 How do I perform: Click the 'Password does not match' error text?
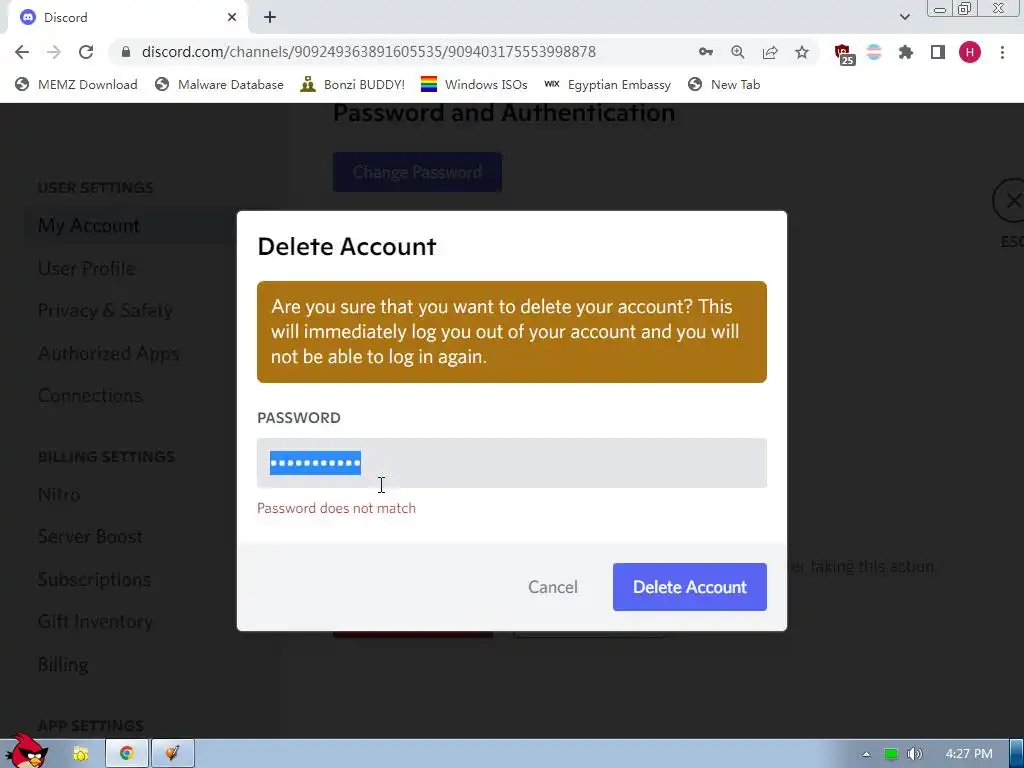(x=336, y=508)
